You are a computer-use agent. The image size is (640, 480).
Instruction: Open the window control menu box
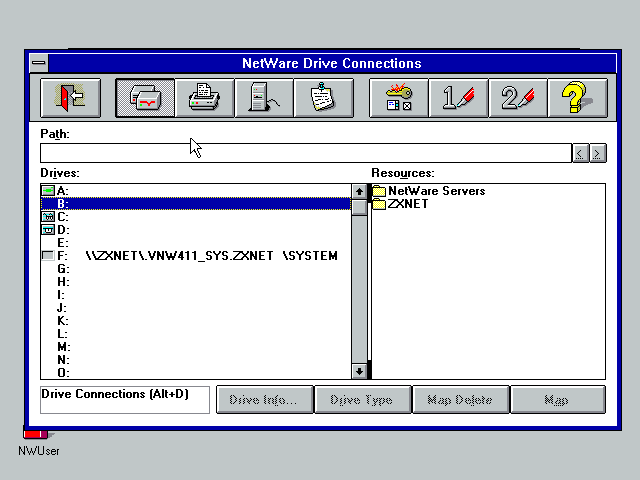(x=39, y=63)
